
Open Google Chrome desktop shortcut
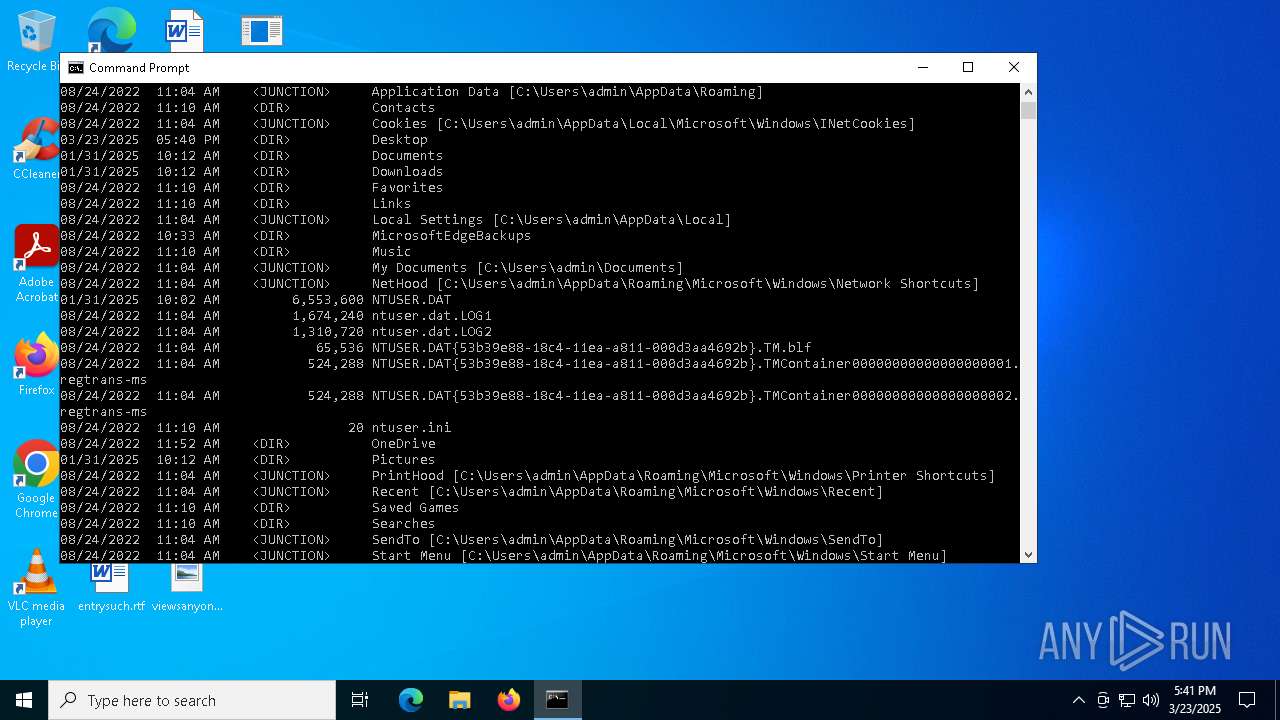pyautogui.click(x=36, y=479)
